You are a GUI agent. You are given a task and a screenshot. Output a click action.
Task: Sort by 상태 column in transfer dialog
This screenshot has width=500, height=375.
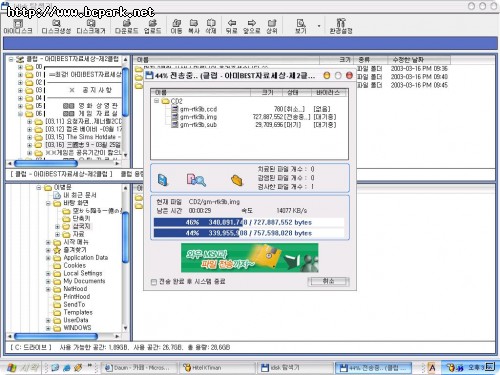tap(296, 92)
